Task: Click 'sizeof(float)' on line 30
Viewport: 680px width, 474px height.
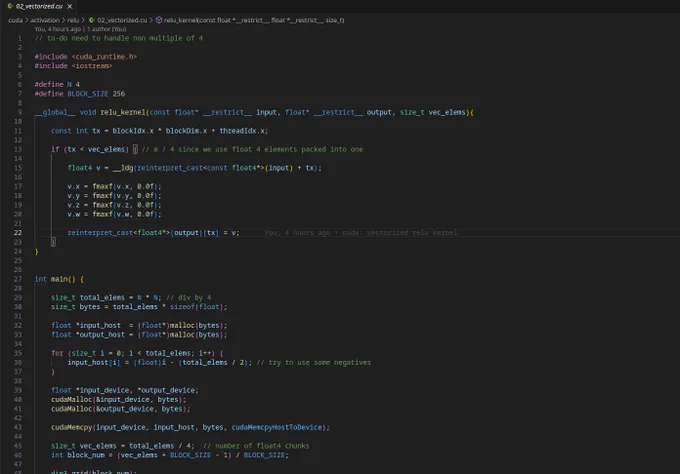Action: tap(196, 307)
